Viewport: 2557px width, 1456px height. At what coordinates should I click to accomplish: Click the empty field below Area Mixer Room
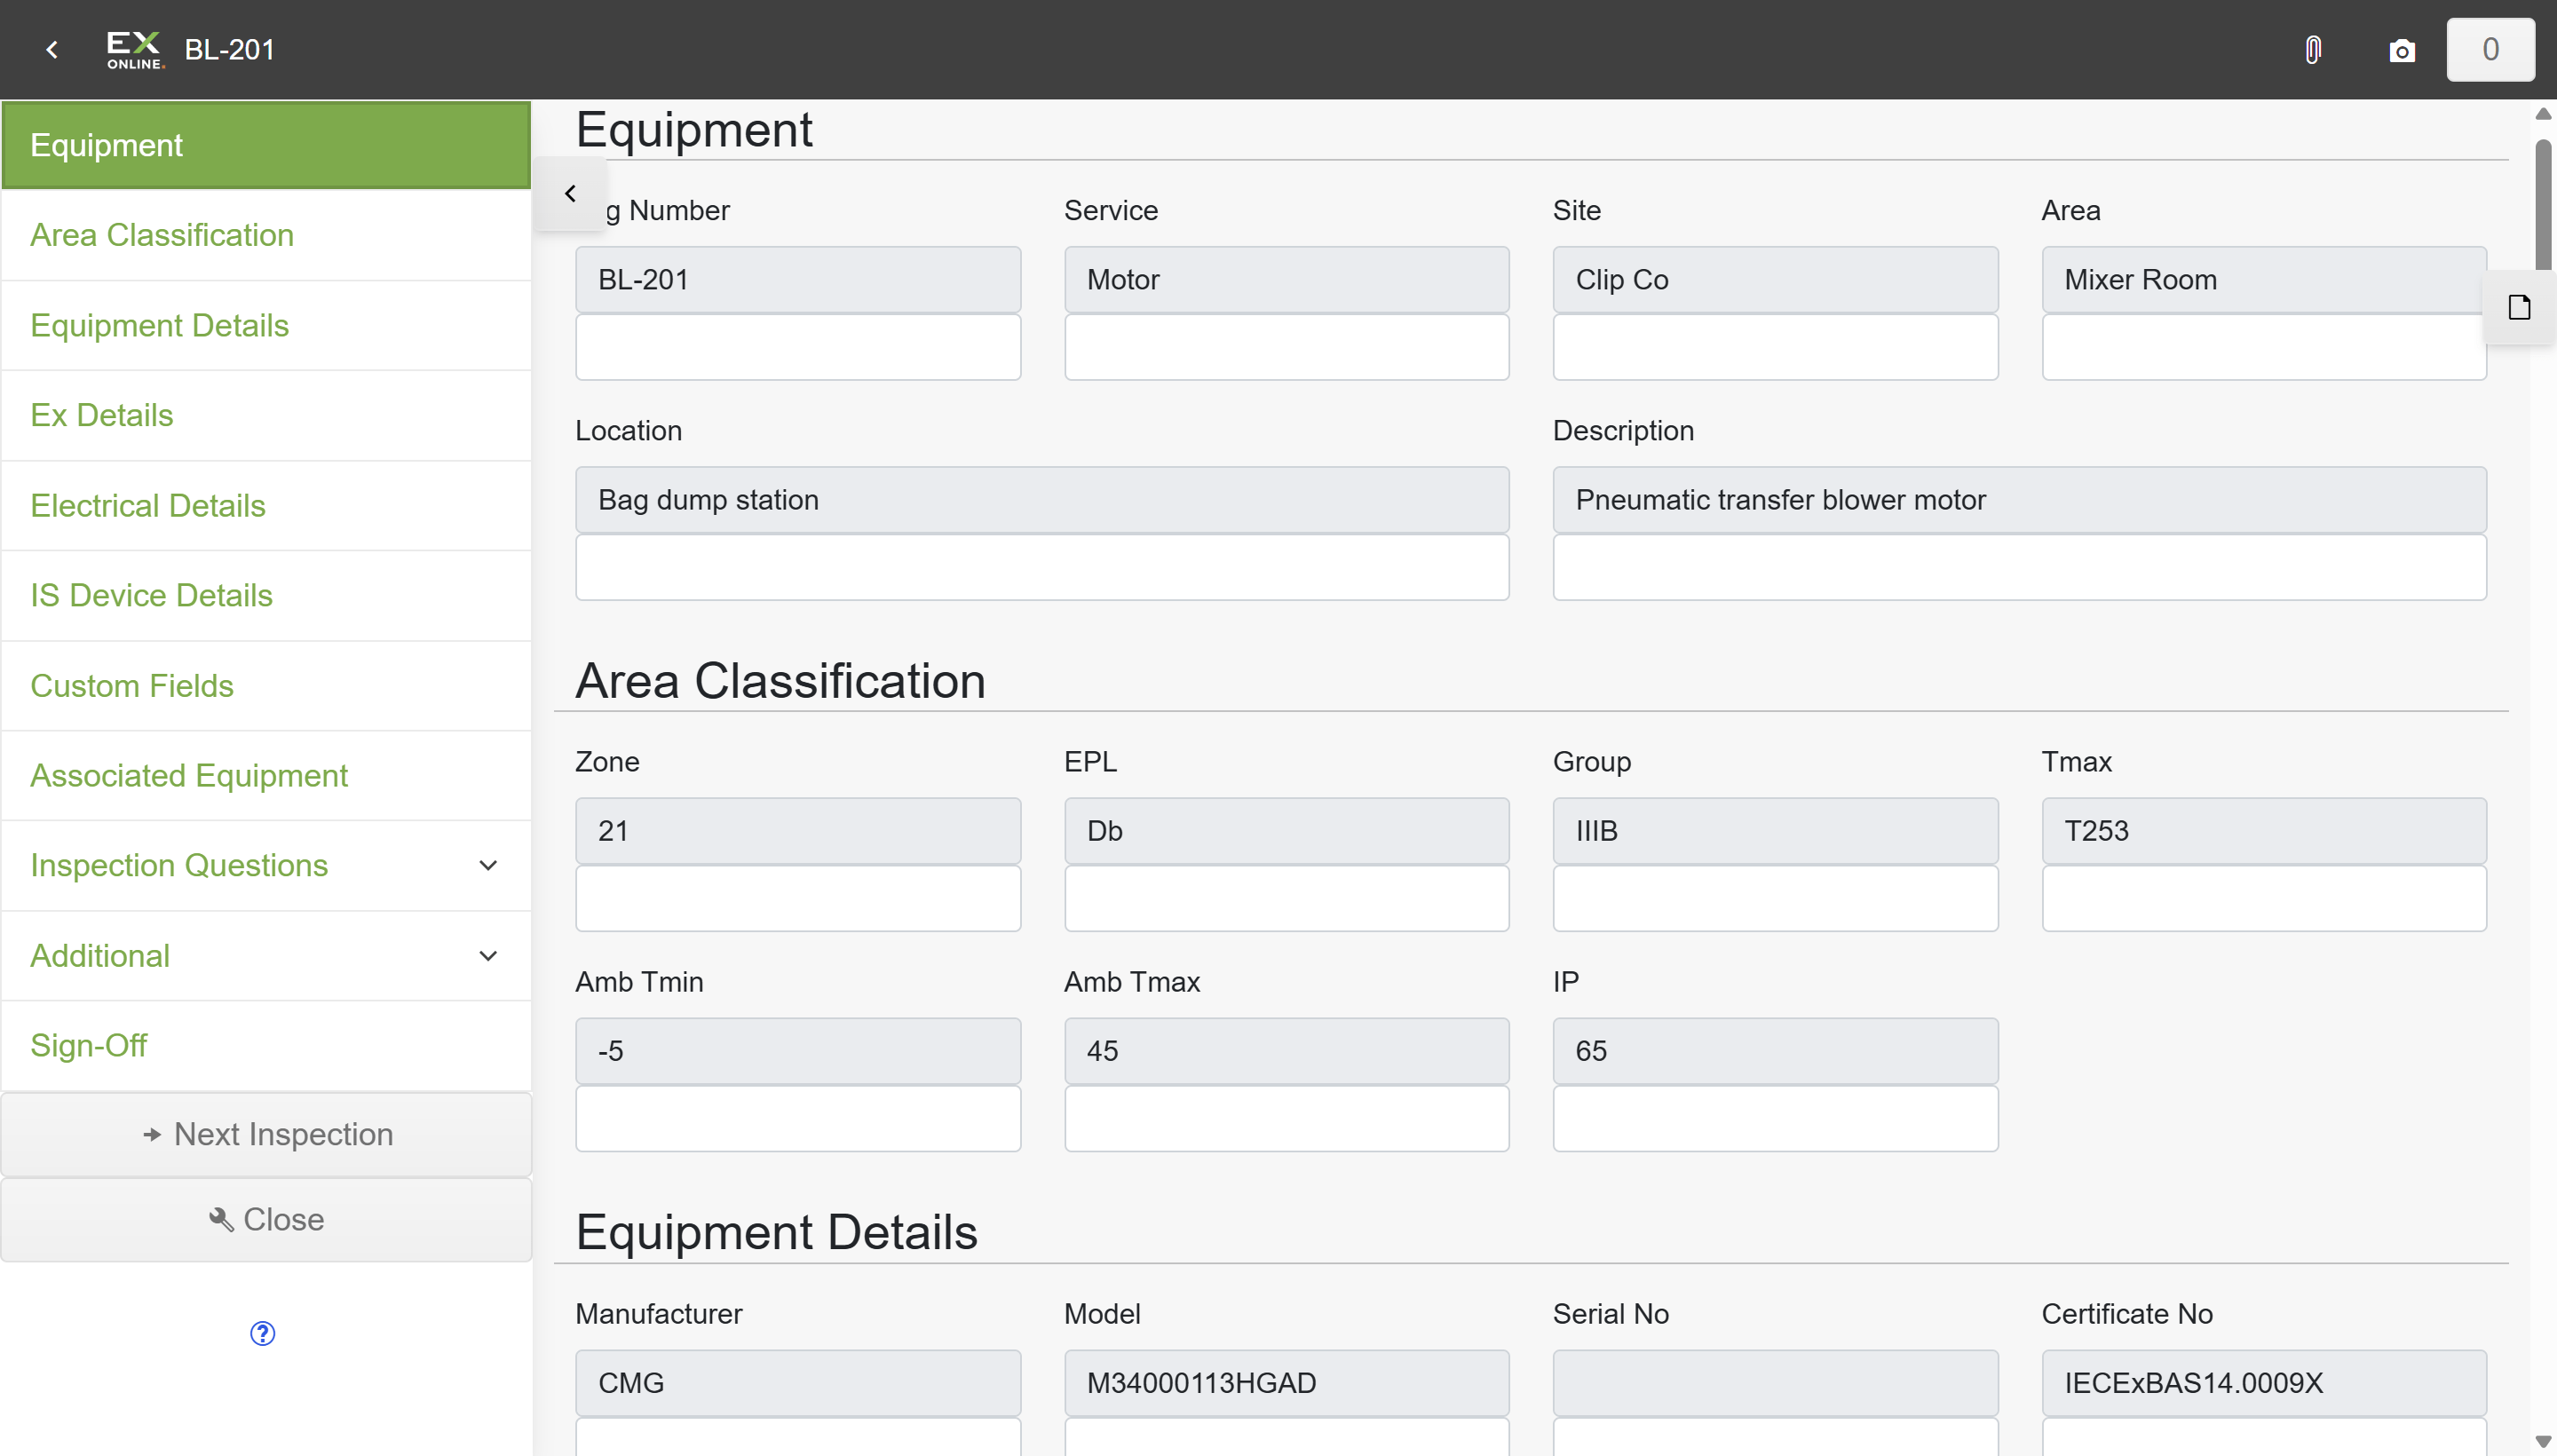pyautogui.click(x=2264, y=347)
